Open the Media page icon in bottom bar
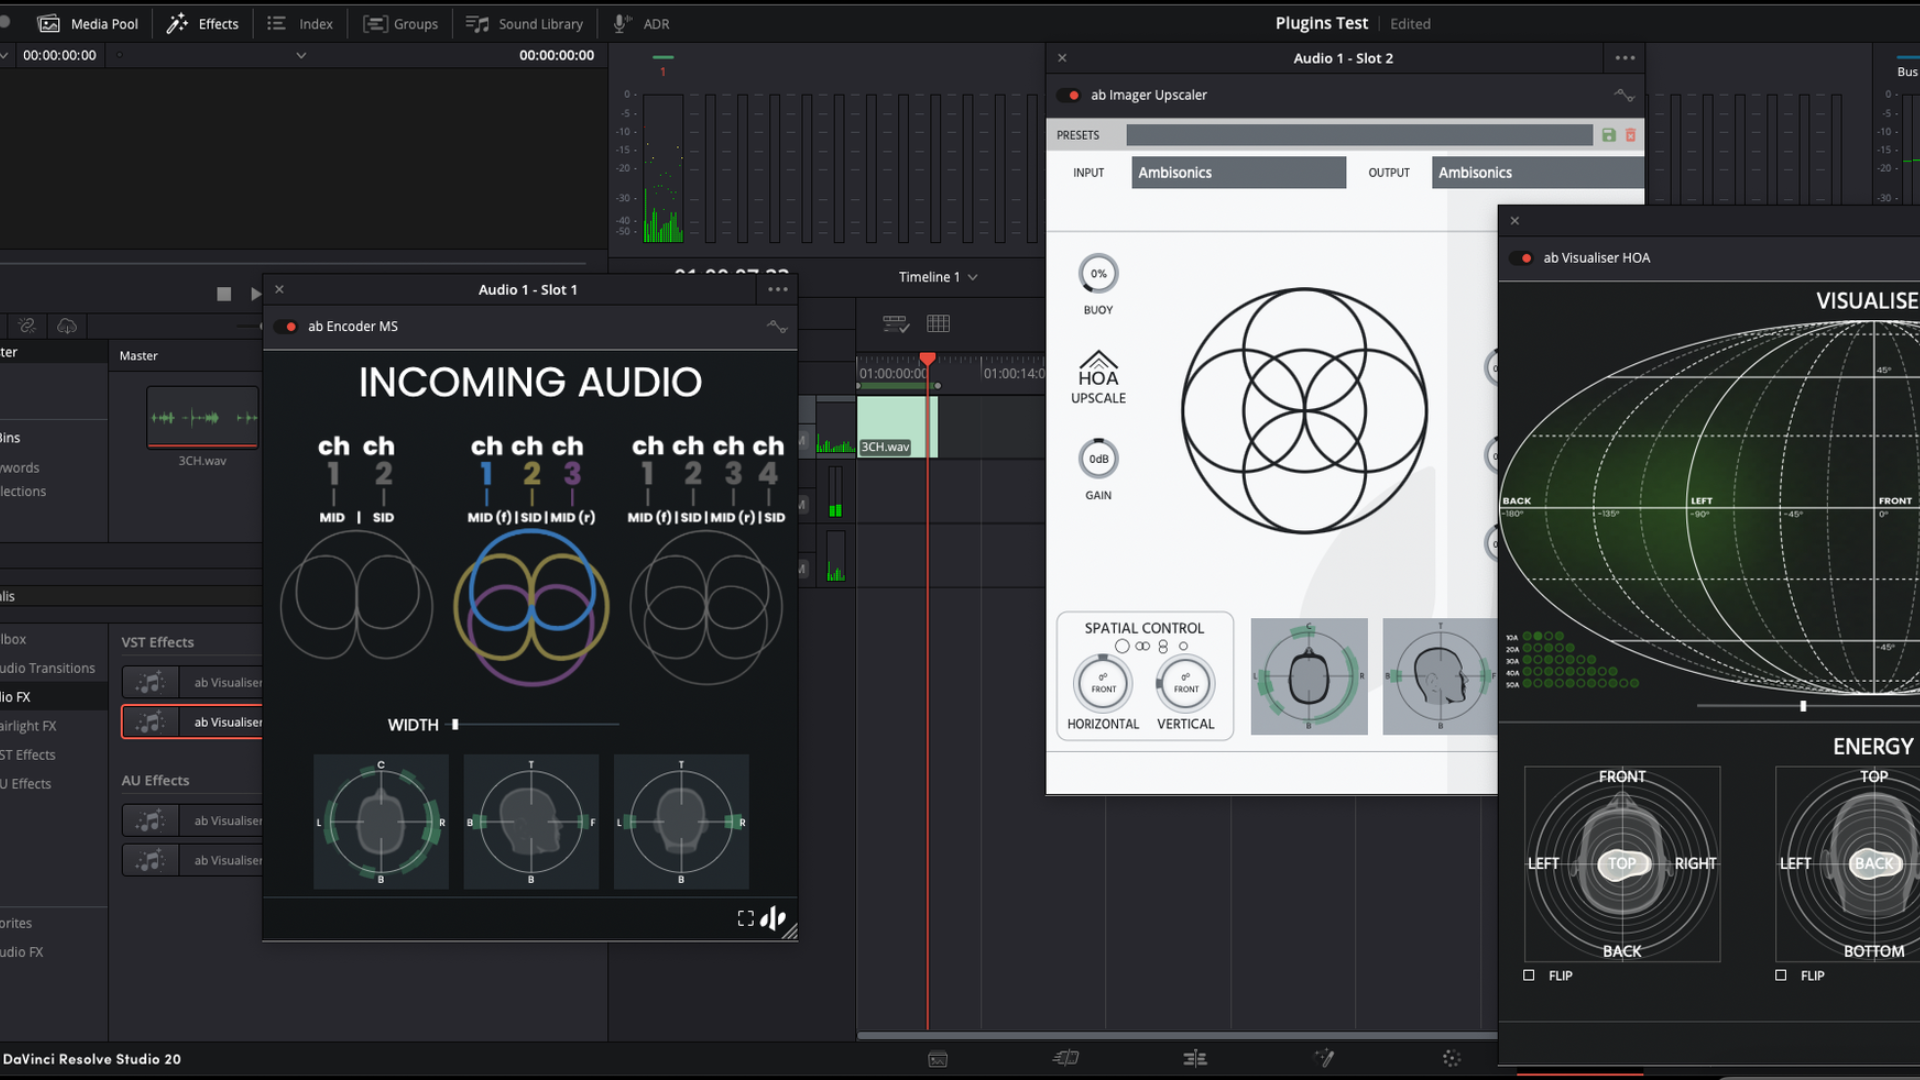This screenshot has height=1080, width=1920. (x=937, y=1059)
